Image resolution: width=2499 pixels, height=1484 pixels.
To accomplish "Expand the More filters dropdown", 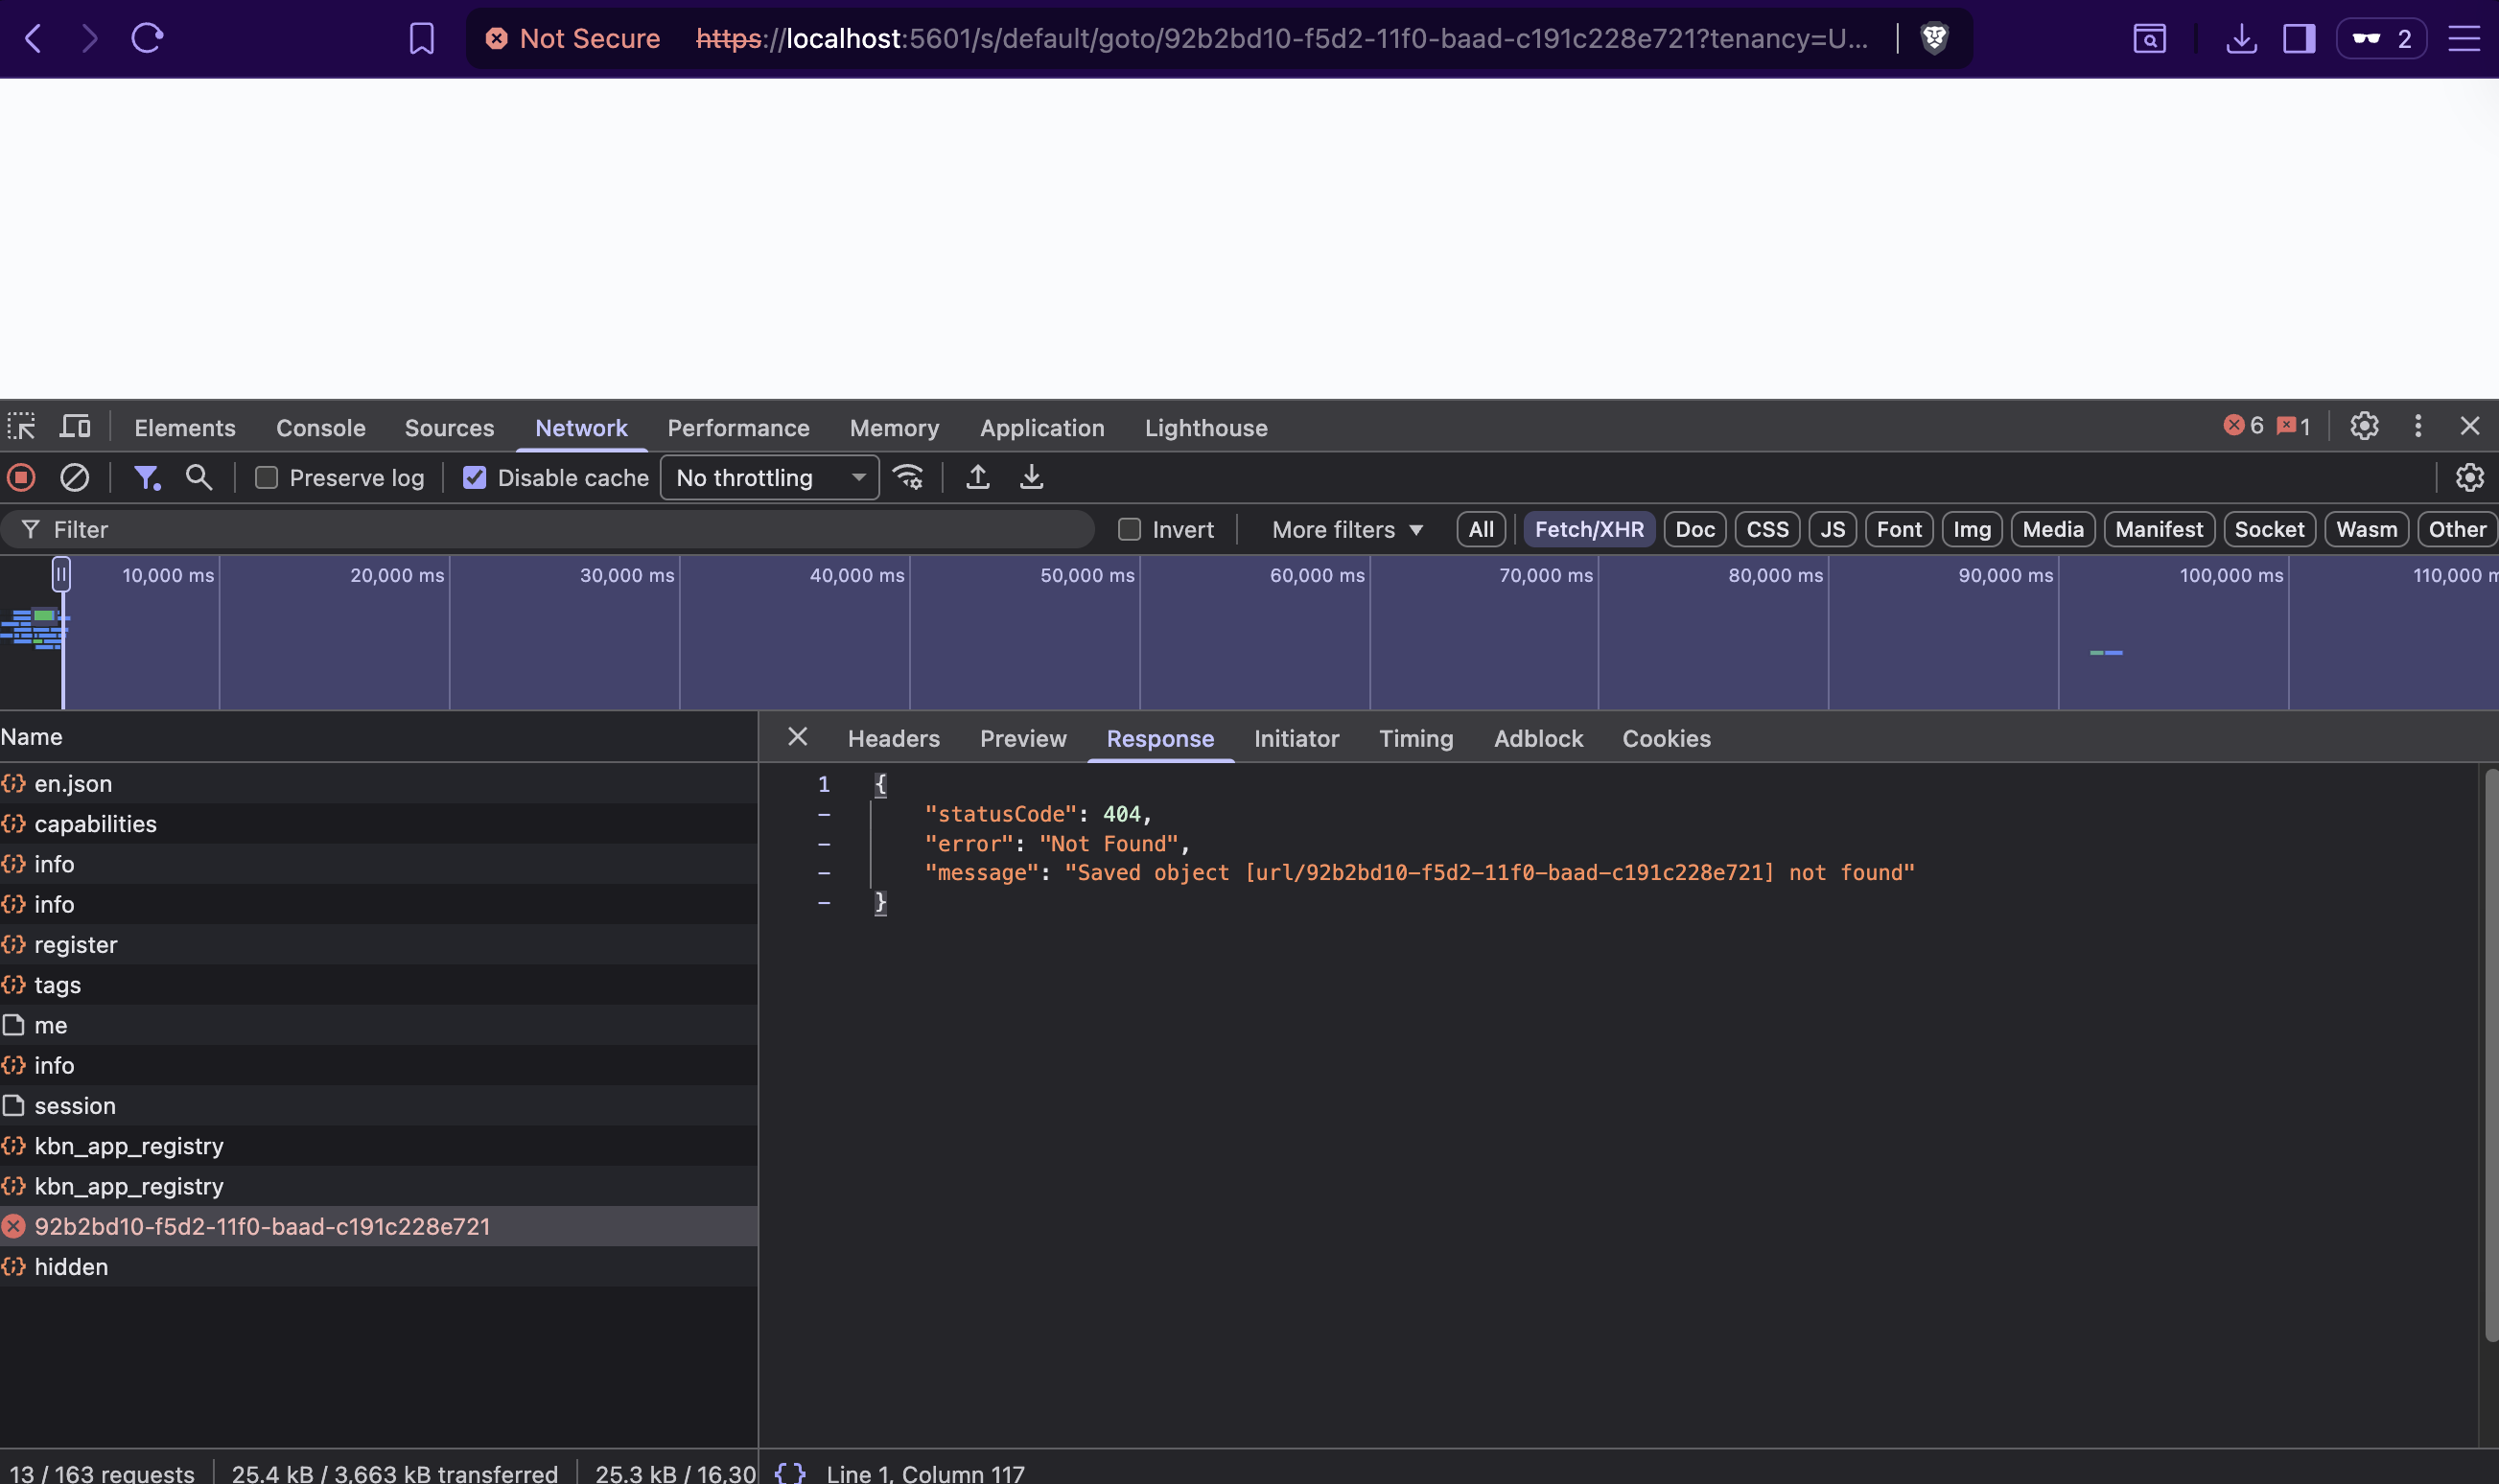I will click(1346, 530).
